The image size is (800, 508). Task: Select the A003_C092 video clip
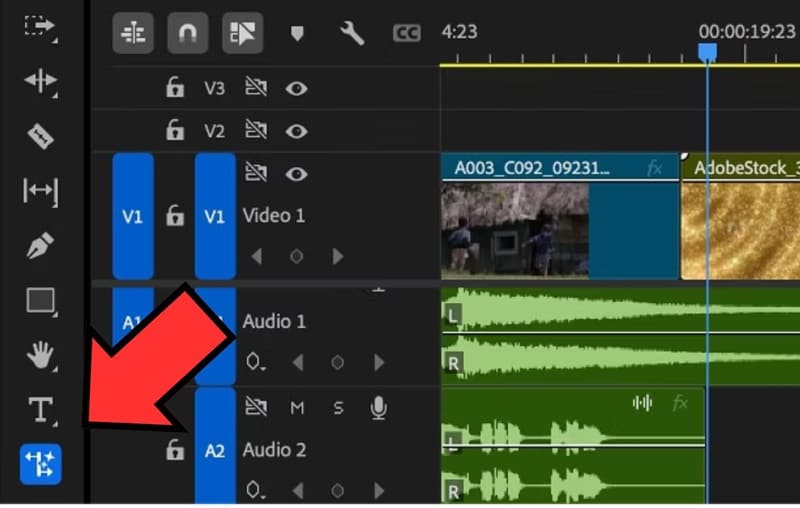point(560,217)
